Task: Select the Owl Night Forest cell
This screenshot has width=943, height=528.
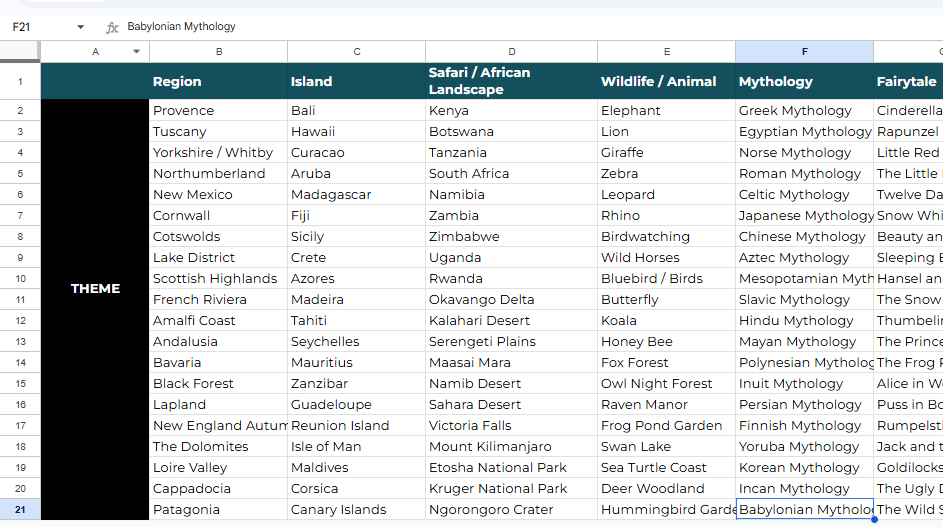Action: [x=666, y=384]
